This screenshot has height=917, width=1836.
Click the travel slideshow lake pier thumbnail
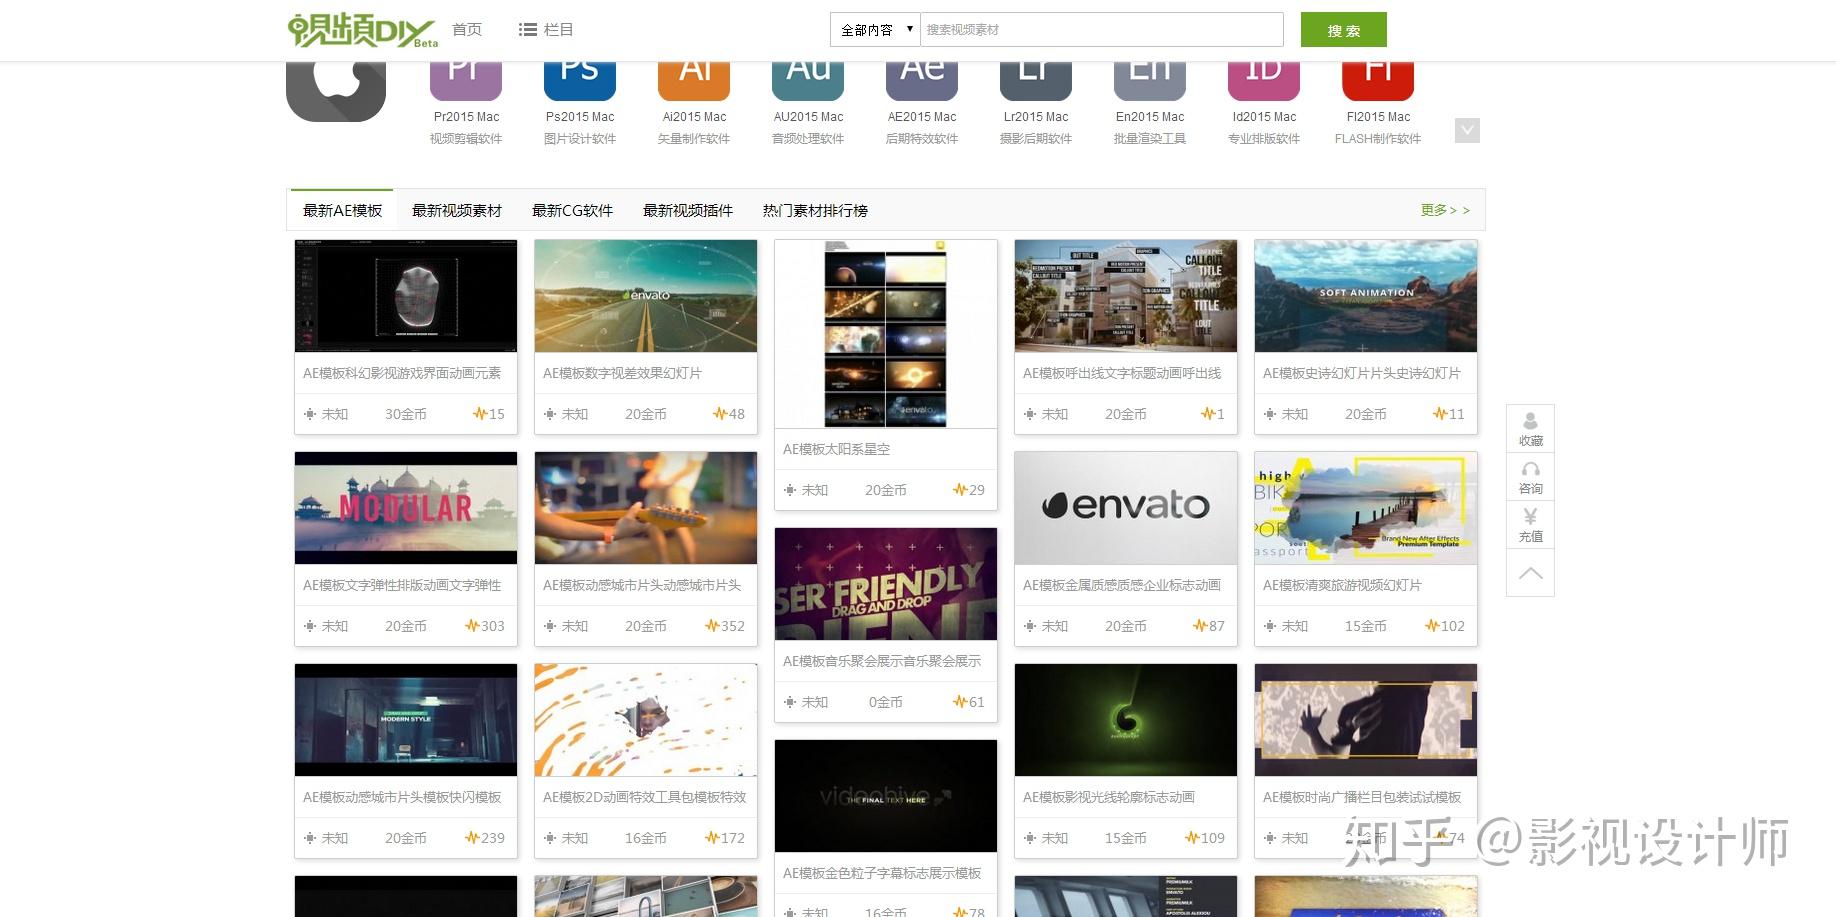1366,508
